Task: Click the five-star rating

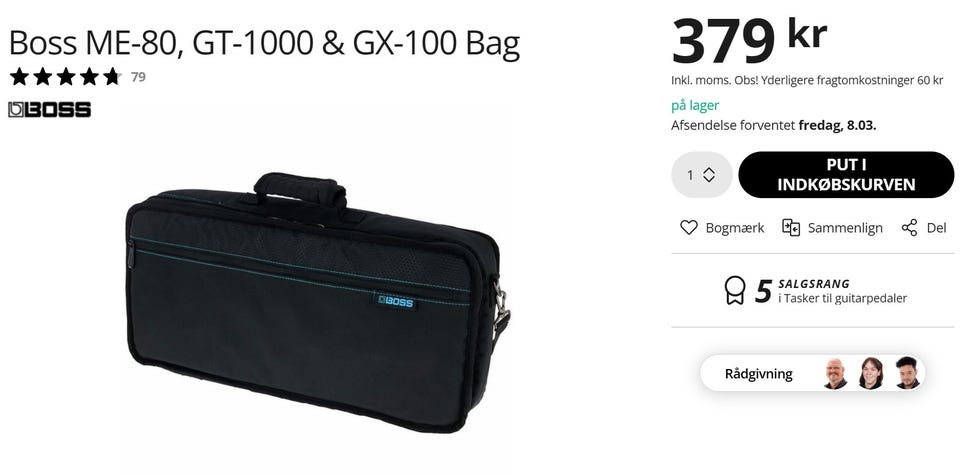Action: click(x=65, y=77)
